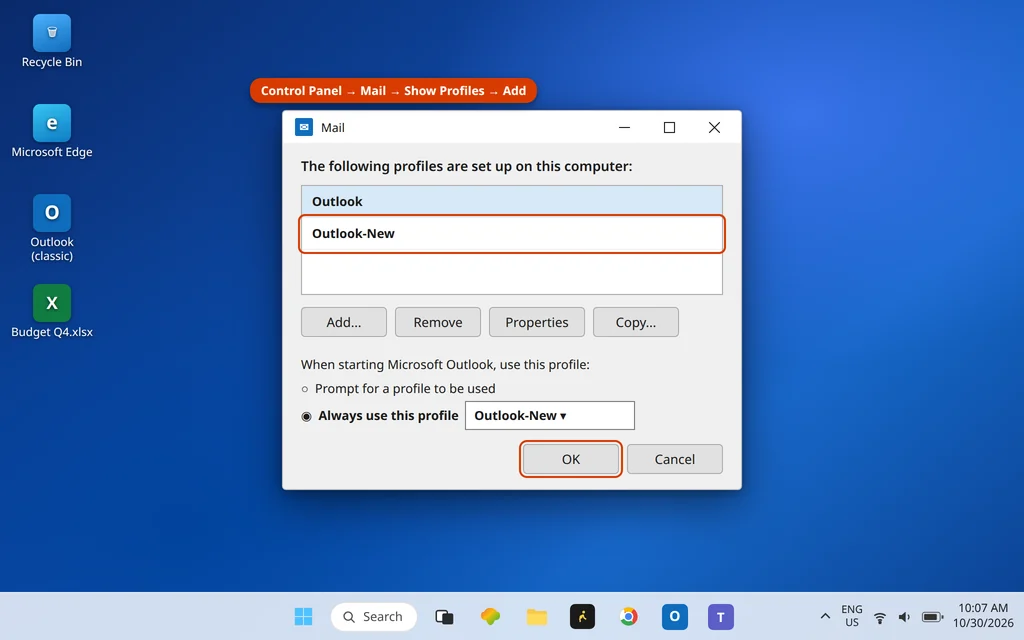The width and height of the screenshot is (1024, 640).
Task: Cancel the Mail dialog
Action: 675,459
